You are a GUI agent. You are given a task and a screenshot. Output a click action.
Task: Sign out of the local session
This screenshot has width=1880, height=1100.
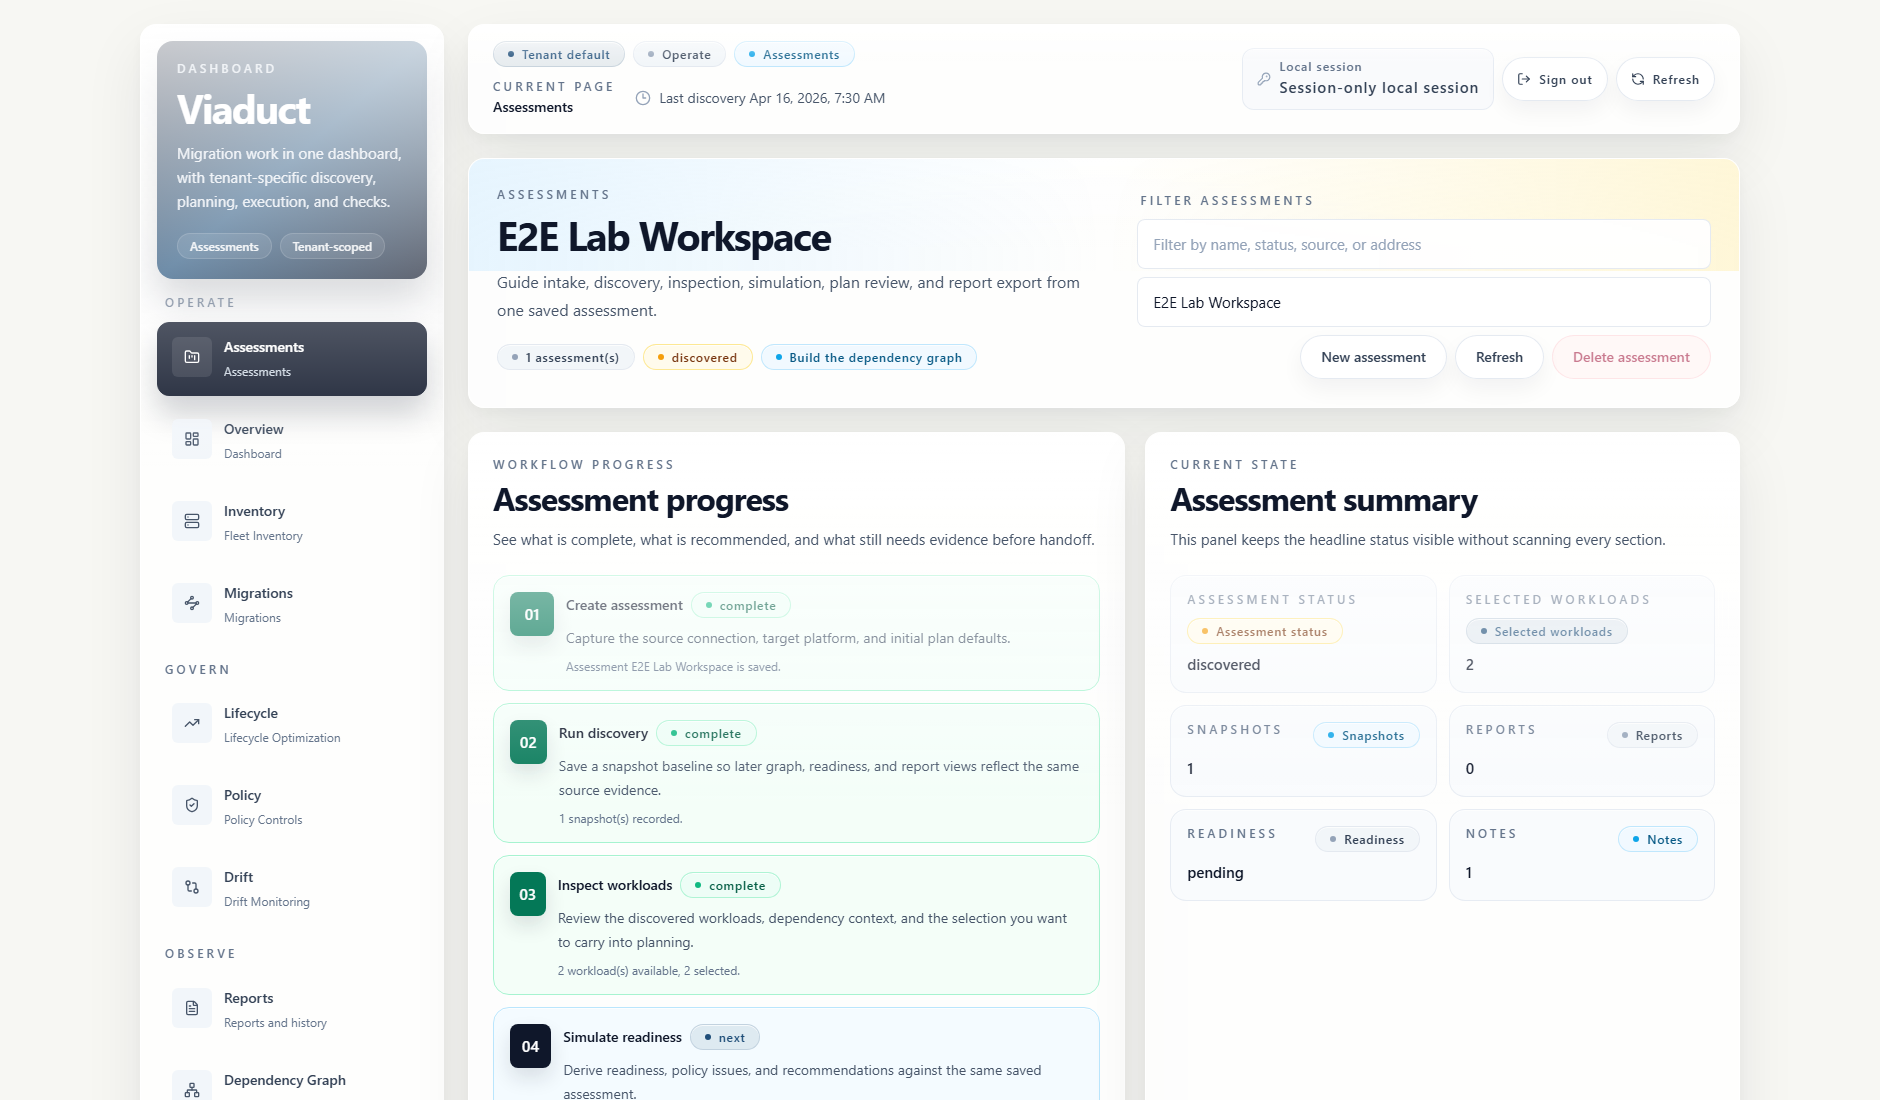pos(1554,79)
